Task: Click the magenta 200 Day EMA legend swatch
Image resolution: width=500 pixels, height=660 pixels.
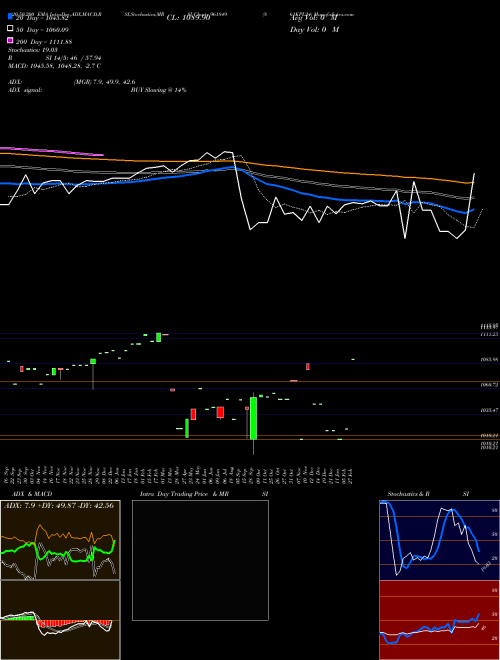Action: (11, 40)
